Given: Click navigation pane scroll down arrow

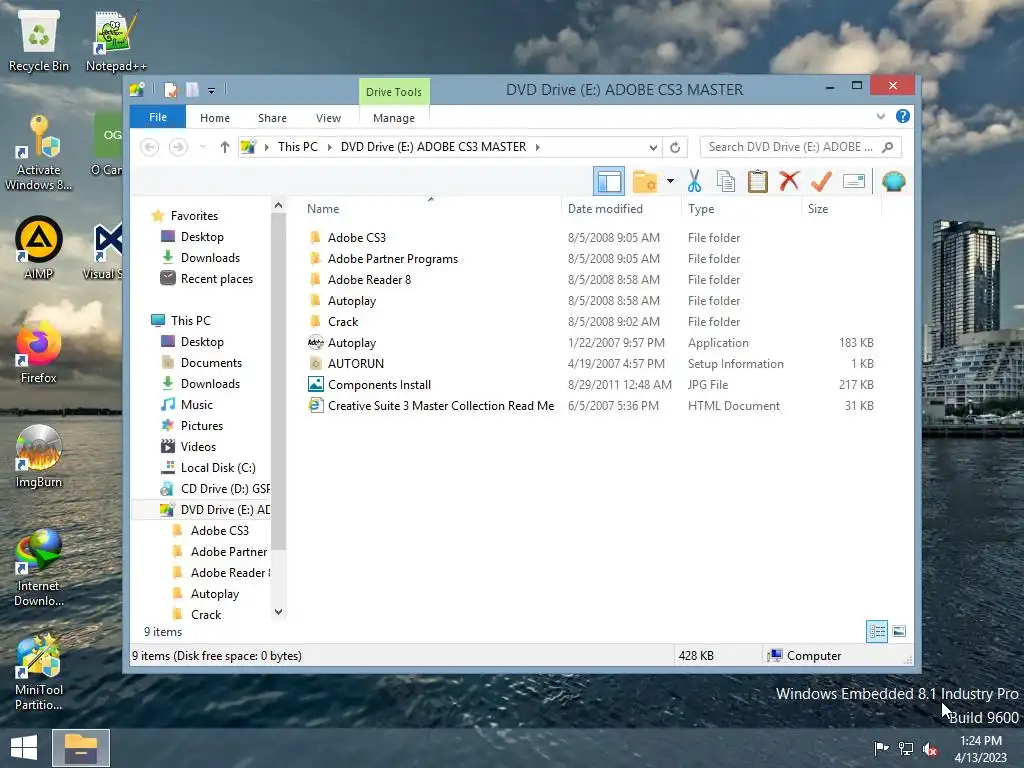Looking at the screenshot, I should coord(278,612).
